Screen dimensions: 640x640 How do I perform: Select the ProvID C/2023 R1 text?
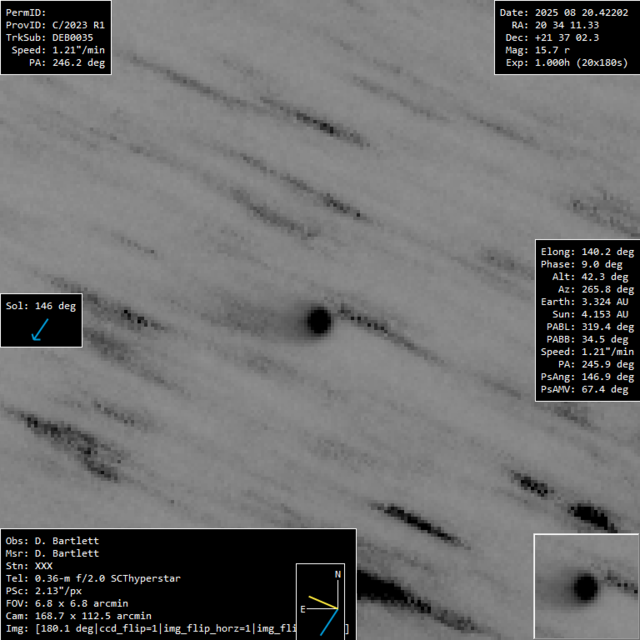(55, 25)
